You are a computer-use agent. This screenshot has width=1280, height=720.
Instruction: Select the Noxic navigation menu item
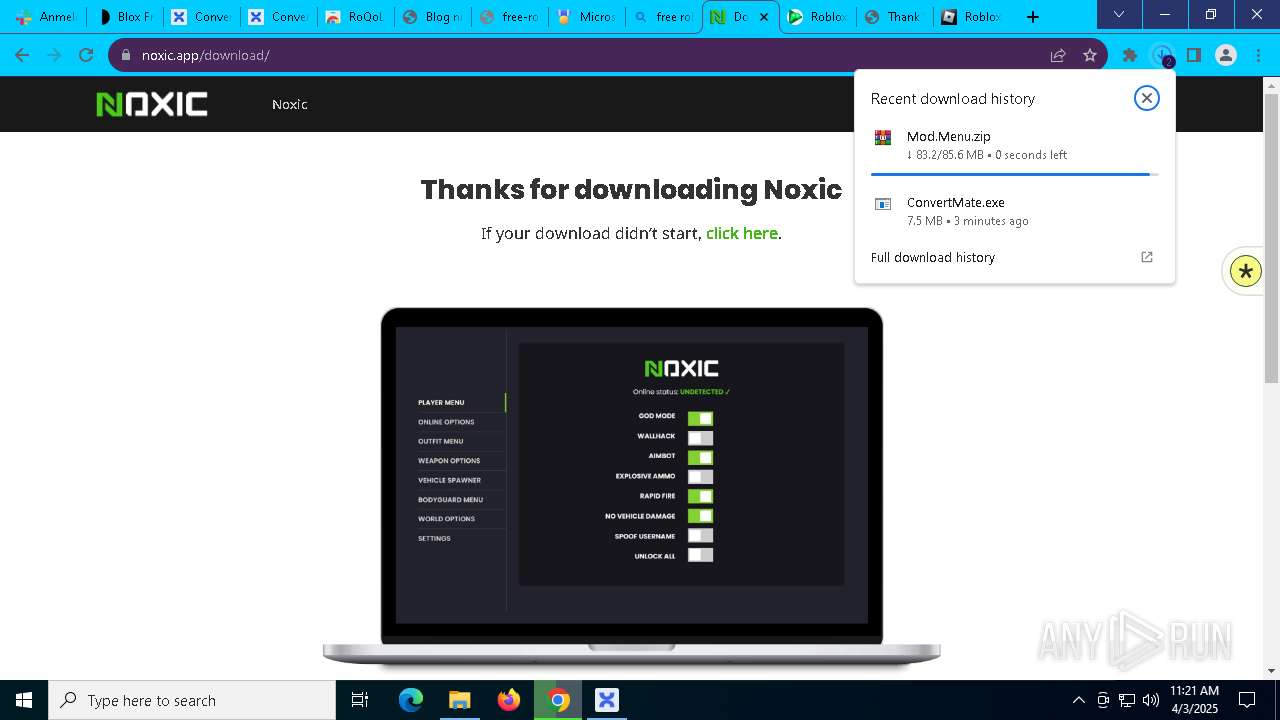point(289,104)
